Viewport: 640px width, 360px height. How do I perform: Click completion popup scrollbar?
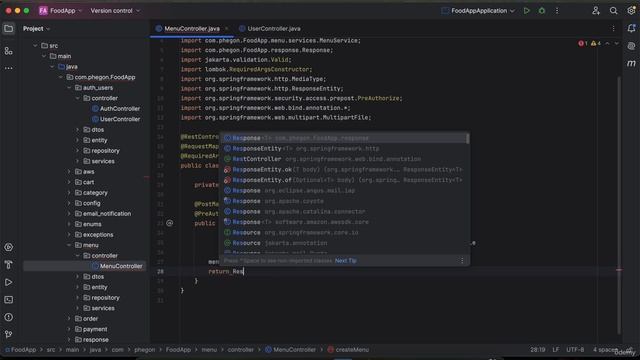click(468, 139)
